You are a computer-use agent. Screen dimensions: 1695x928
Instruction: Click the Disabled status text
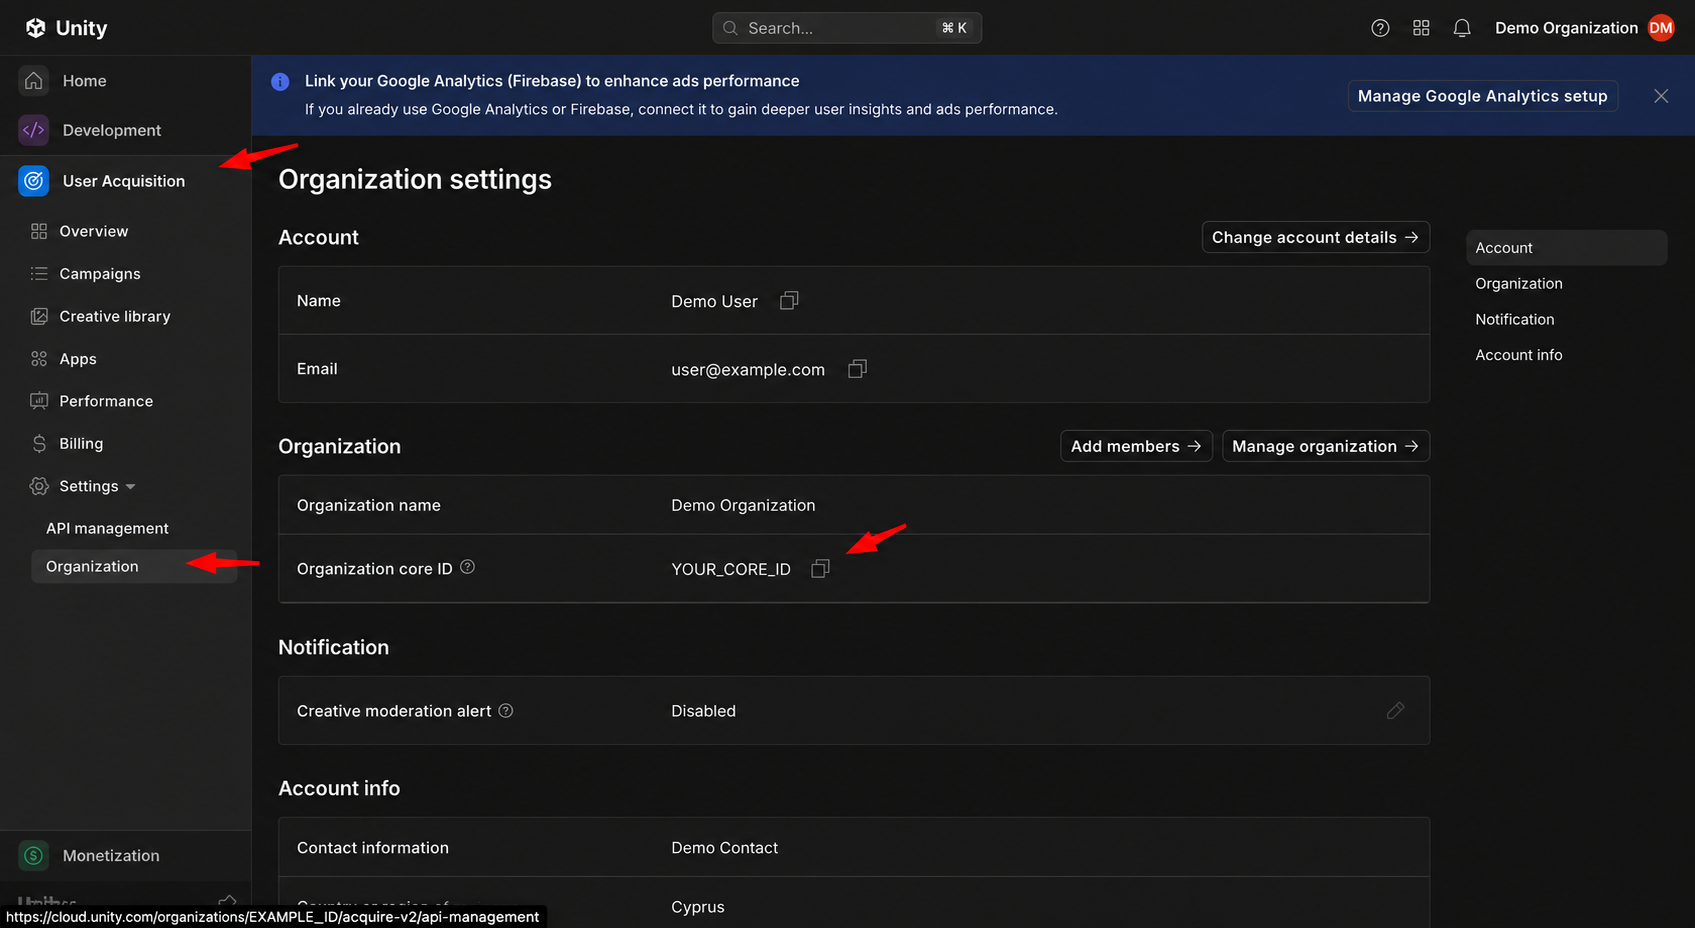(703, 711)
